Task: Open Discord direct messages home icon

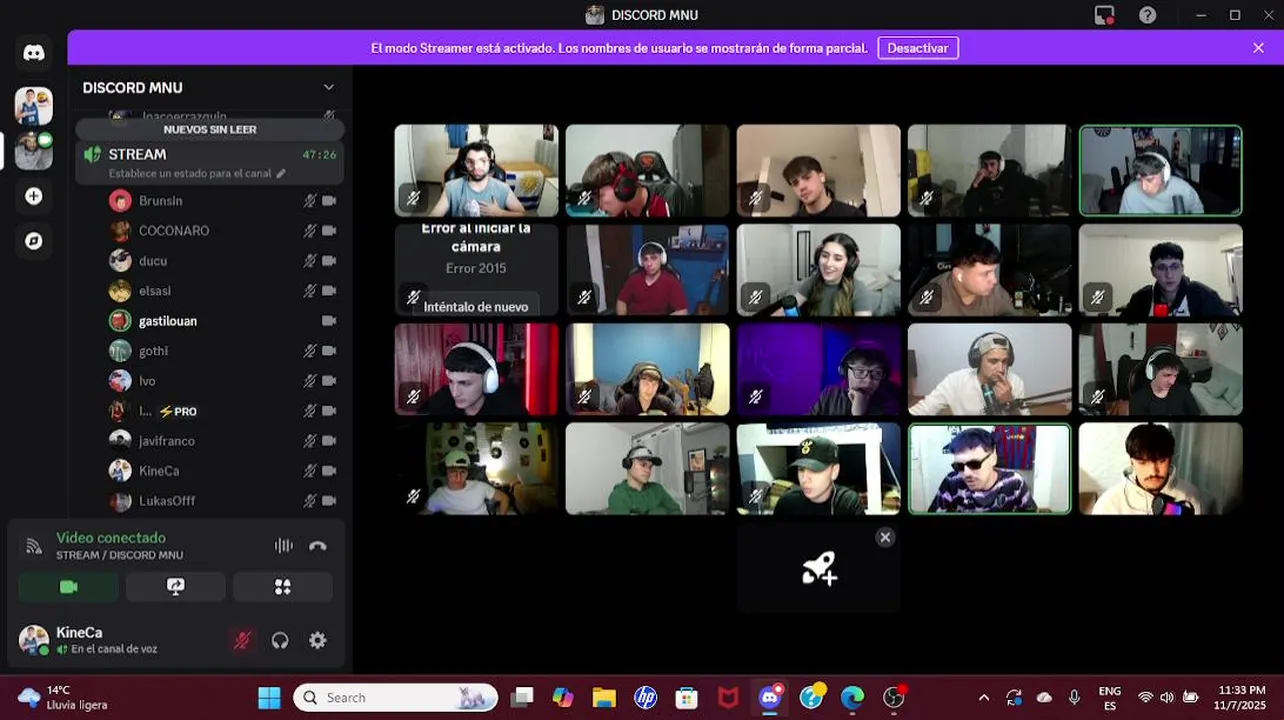Action: tap(34, 54)
